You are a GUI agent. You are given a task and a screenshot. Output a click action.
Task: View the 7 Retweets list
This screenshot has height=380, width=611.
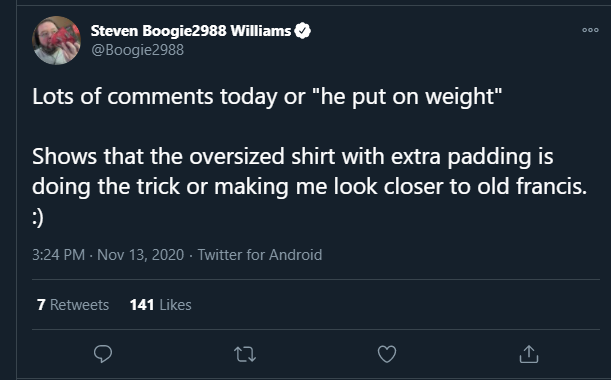point(73,305)
